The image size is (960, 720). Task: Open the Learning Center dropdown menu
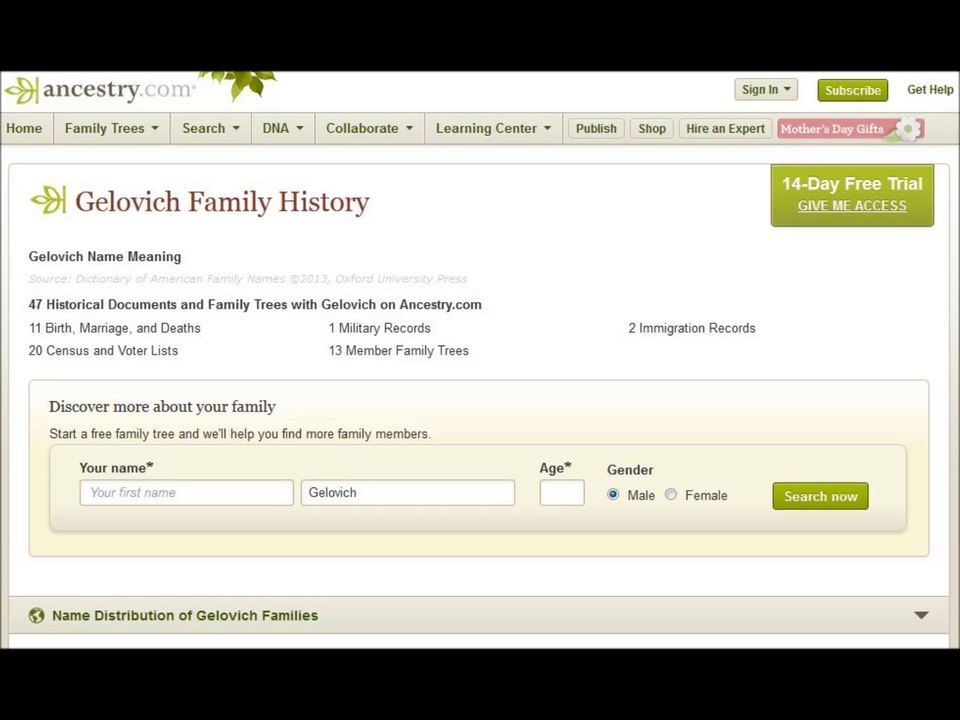click(493, 129)
